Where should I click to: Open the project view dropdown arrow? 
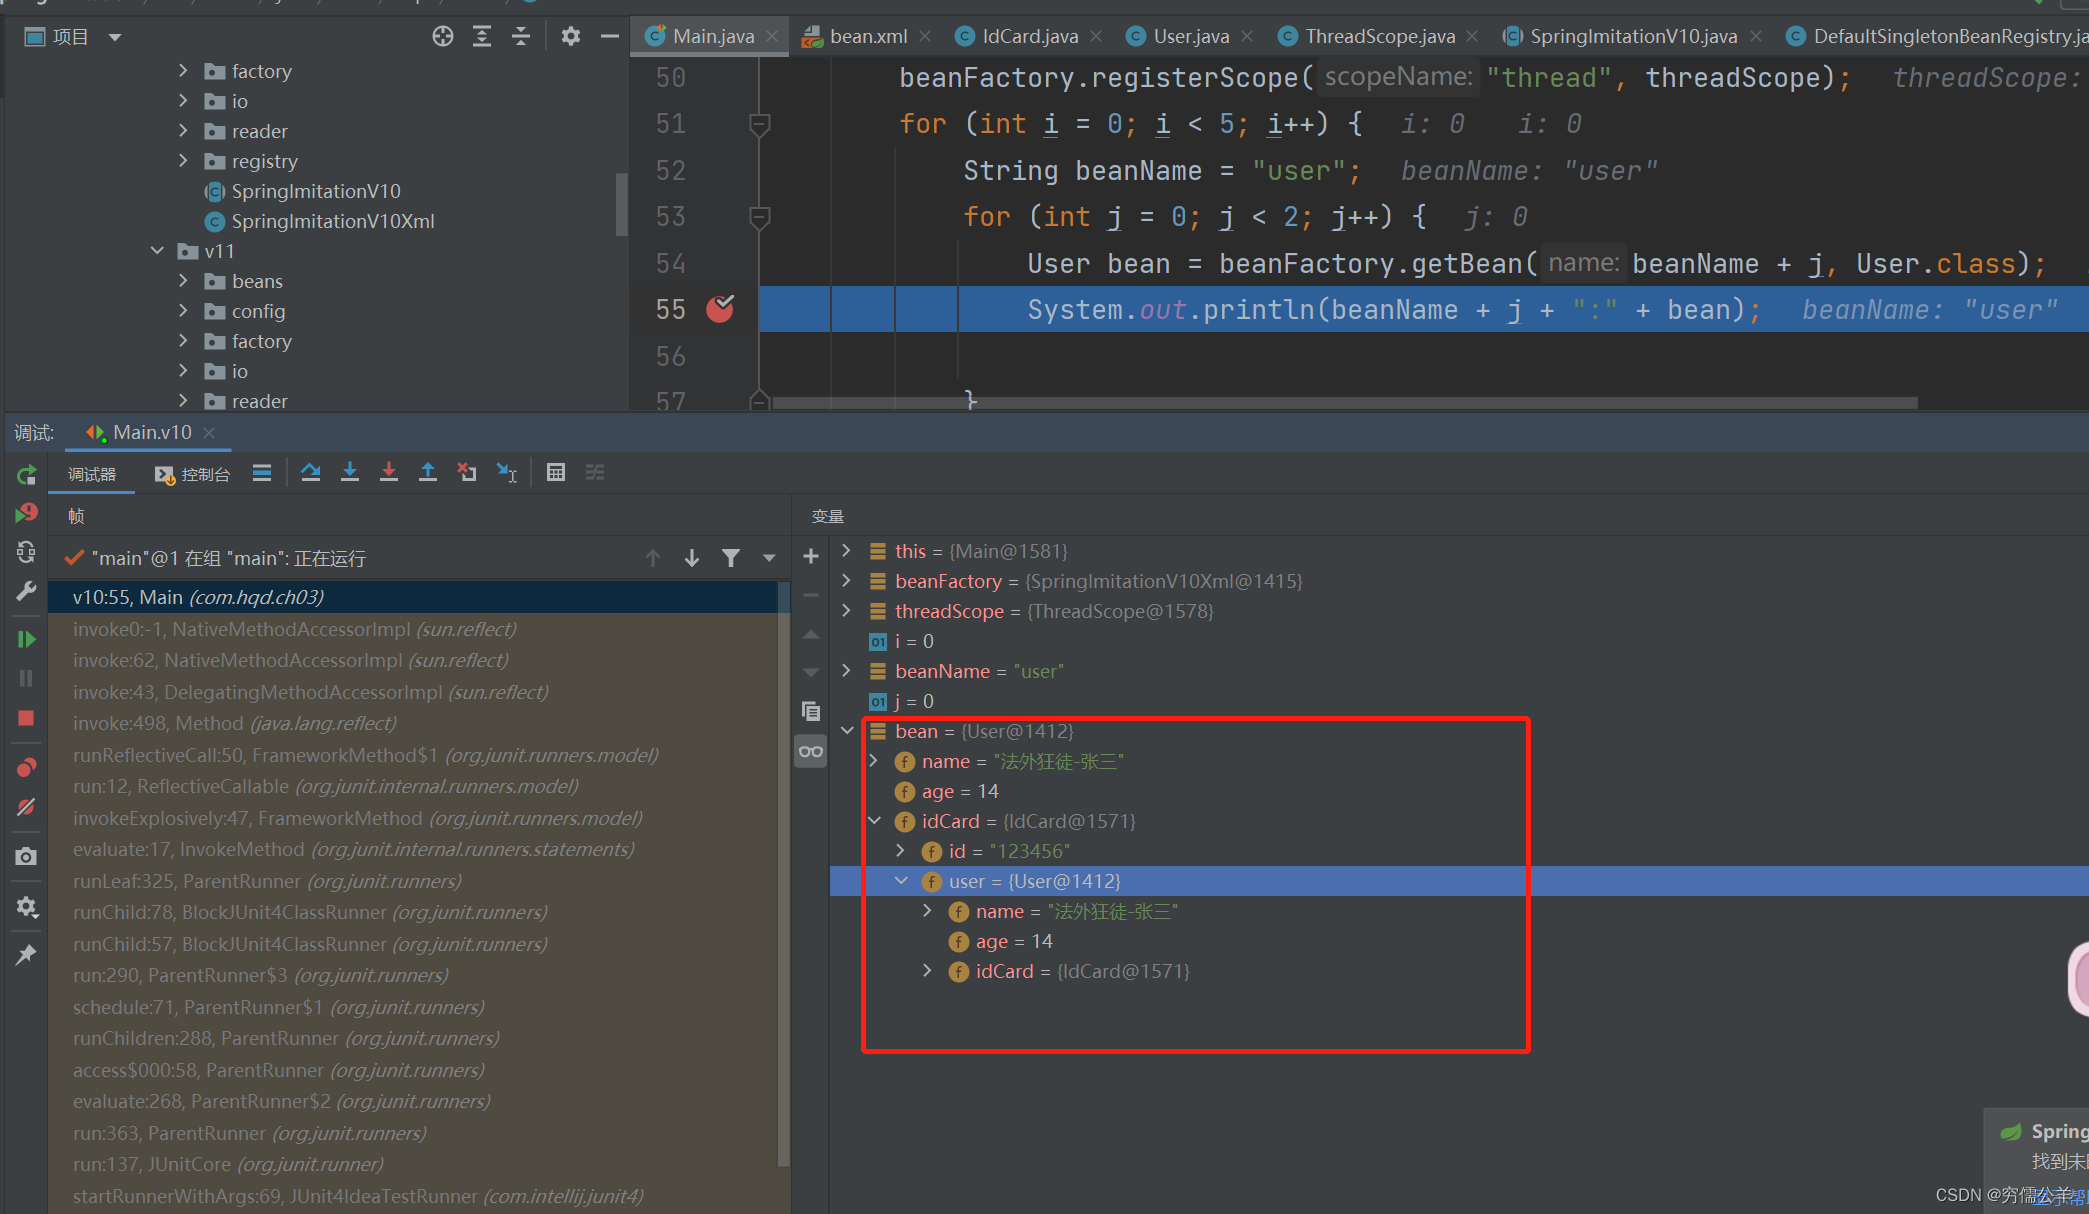coord(115,37)
